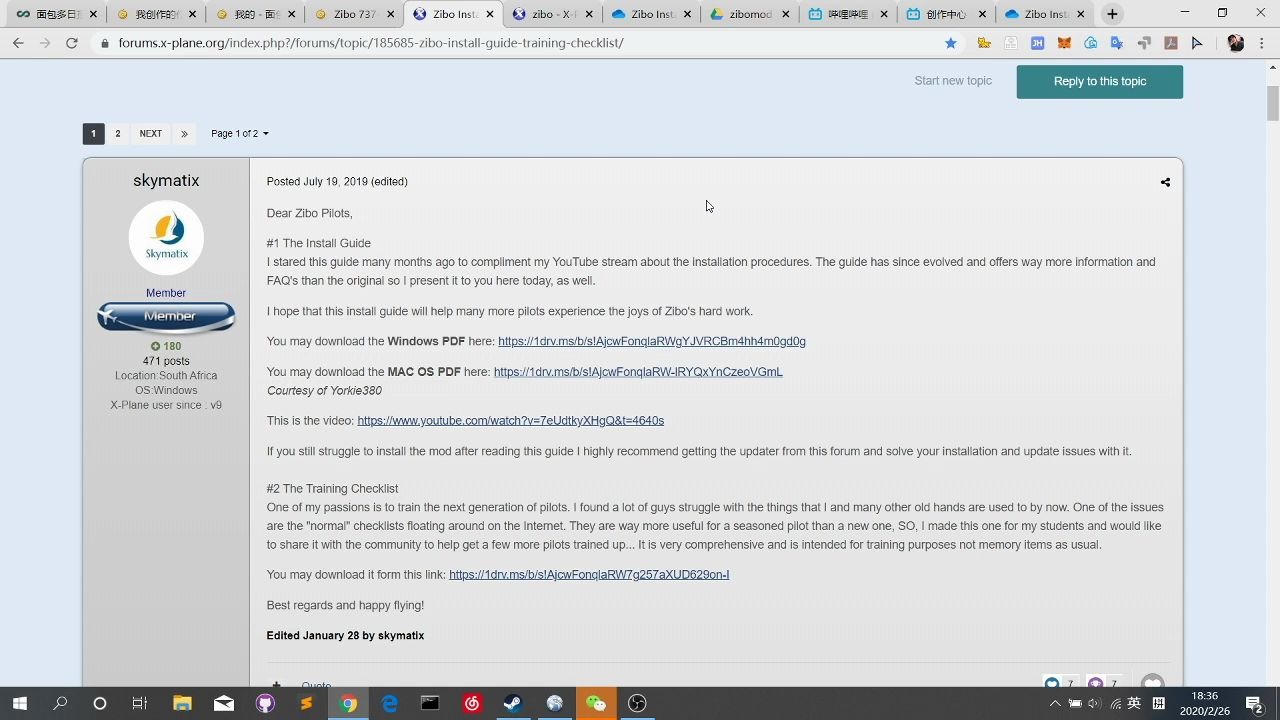Open the MAC OS PDF OneDrive link
Screen dimensions: 1280x720
(x=638, y=372)
